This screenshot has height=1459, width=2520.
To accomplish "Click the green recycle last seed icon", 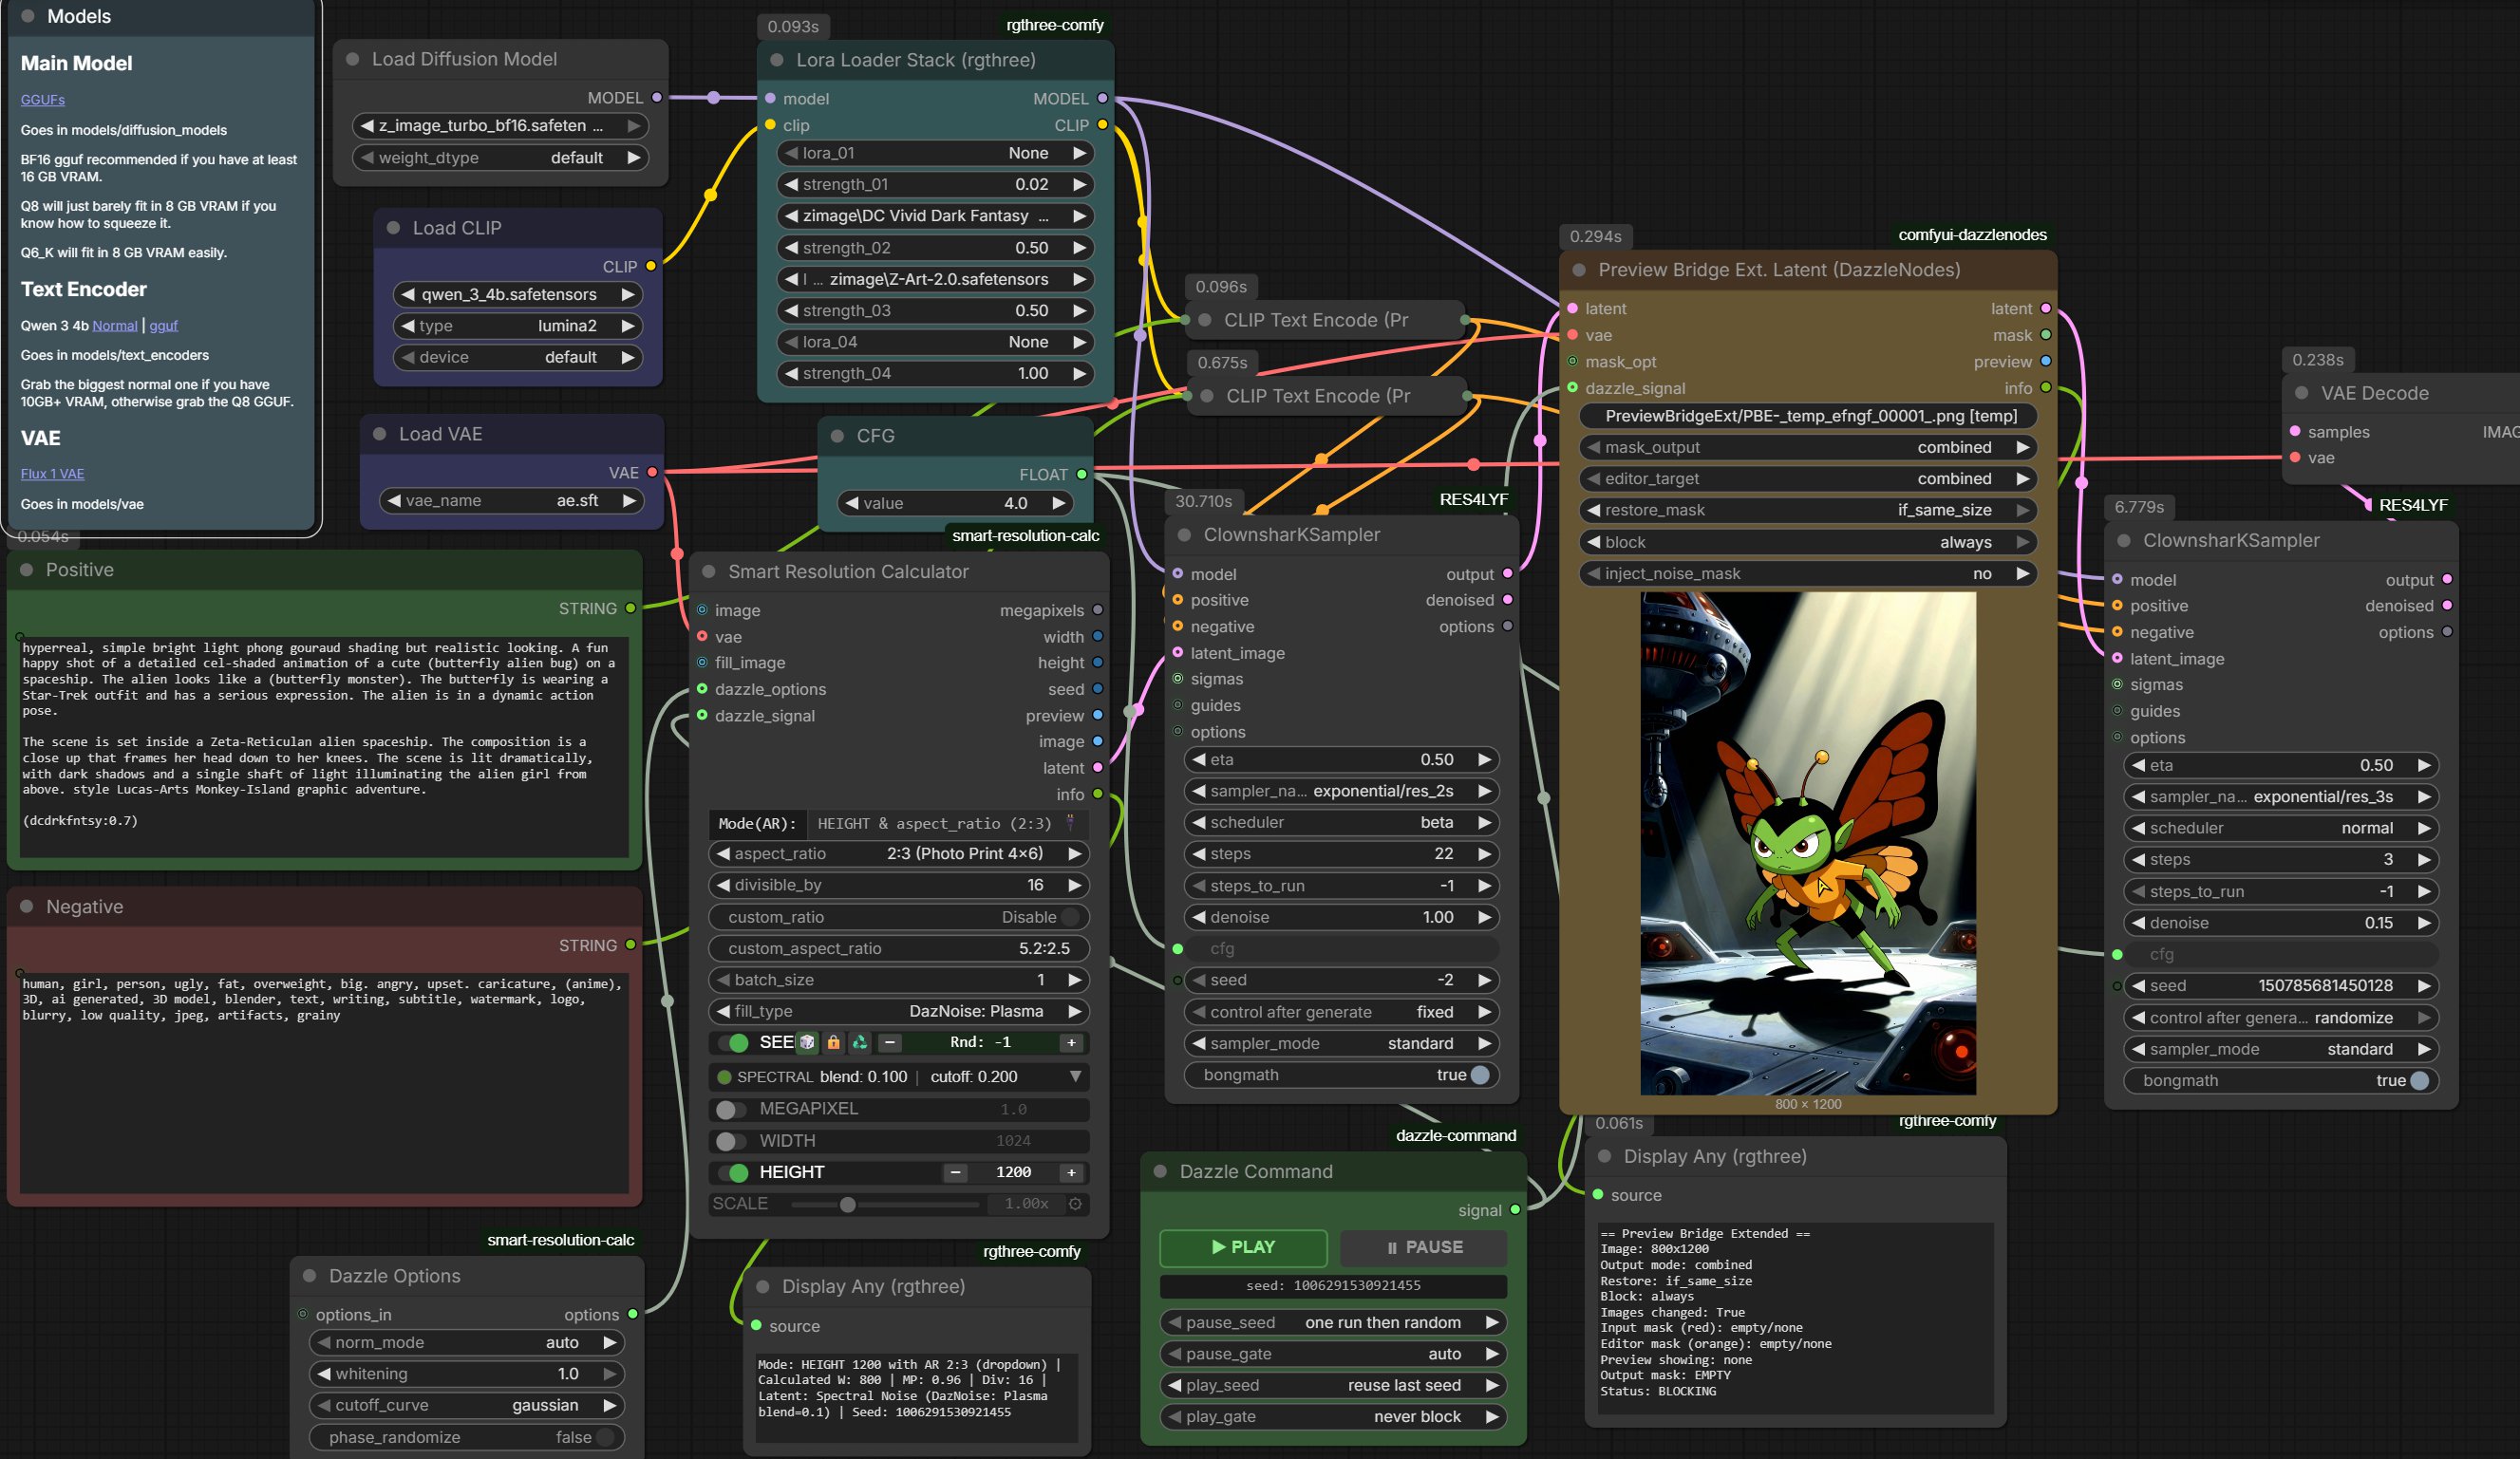I will pyautogui.click(x=859, y=1042).
